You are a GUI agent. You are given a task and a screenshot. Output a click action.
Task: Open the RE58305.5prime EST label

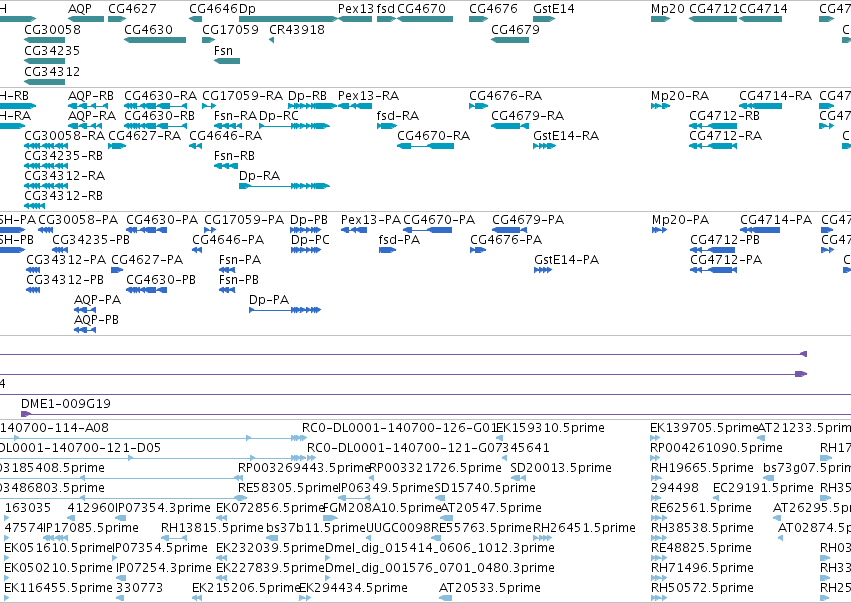pyautogui.click(x=289, y=488)
